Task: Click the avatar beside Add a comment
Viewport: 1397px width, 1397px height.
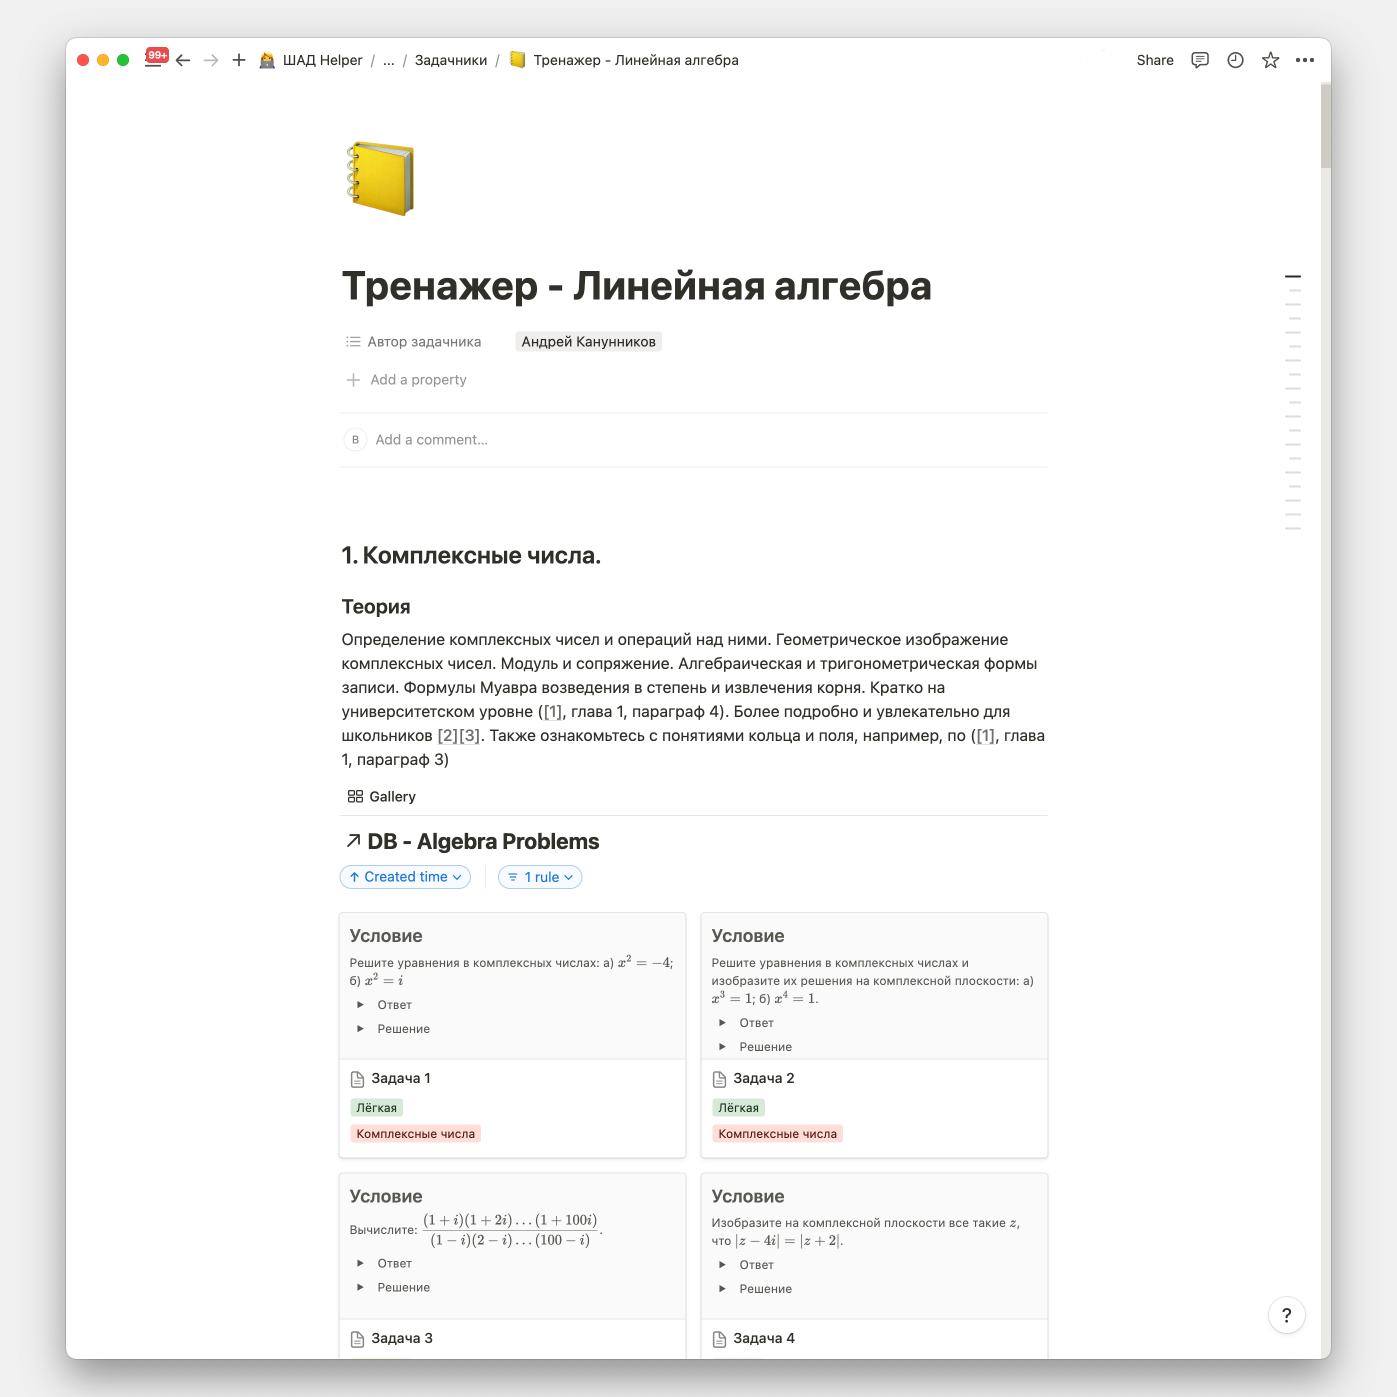Action: point(355,439)
